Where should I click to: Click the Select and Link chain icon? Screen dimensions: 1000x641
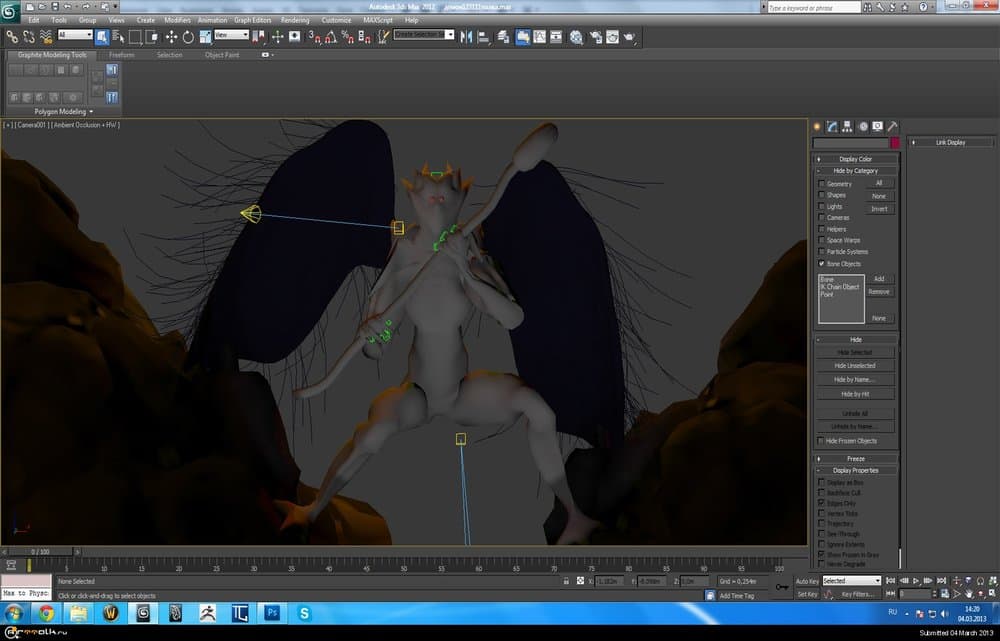click(12, 36)
